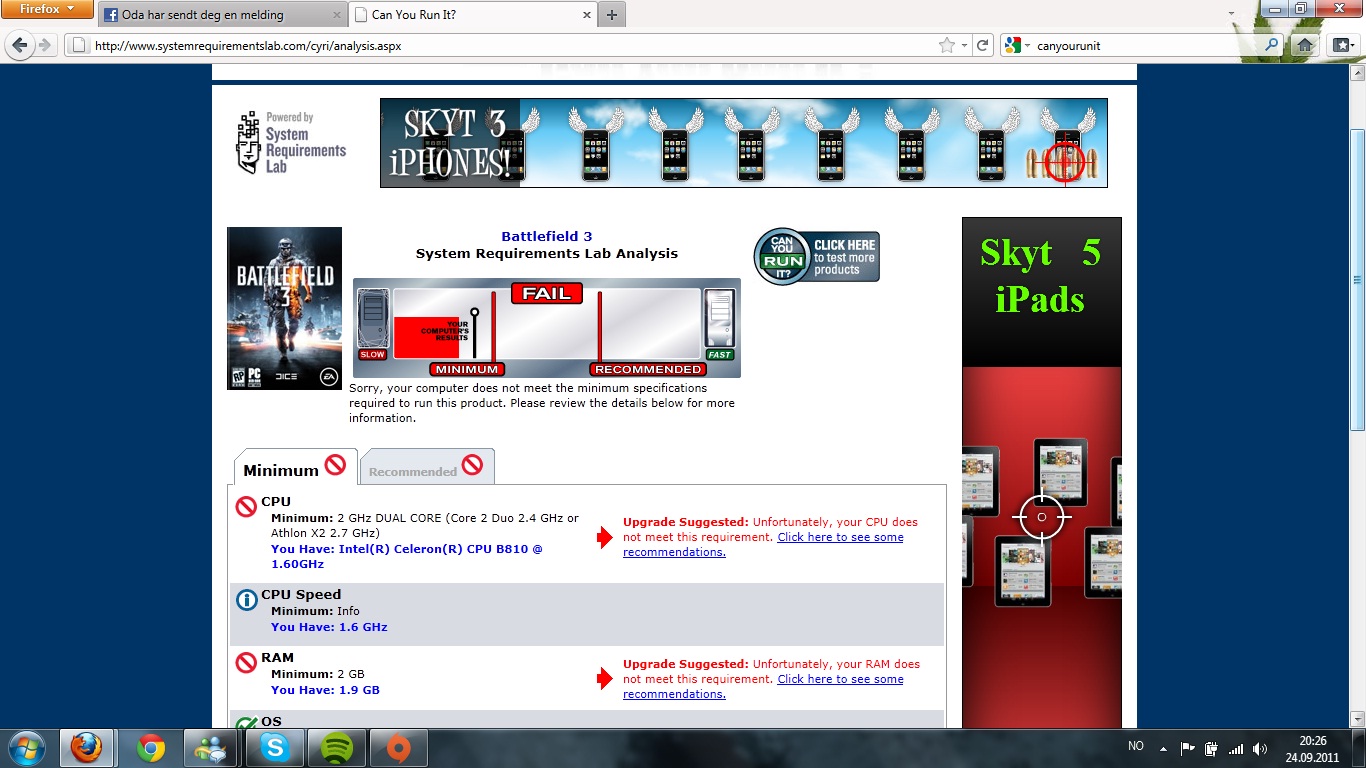Go to Firefox home page icon
This screenshot has width=1366, height=768.
pos(1304,45)
